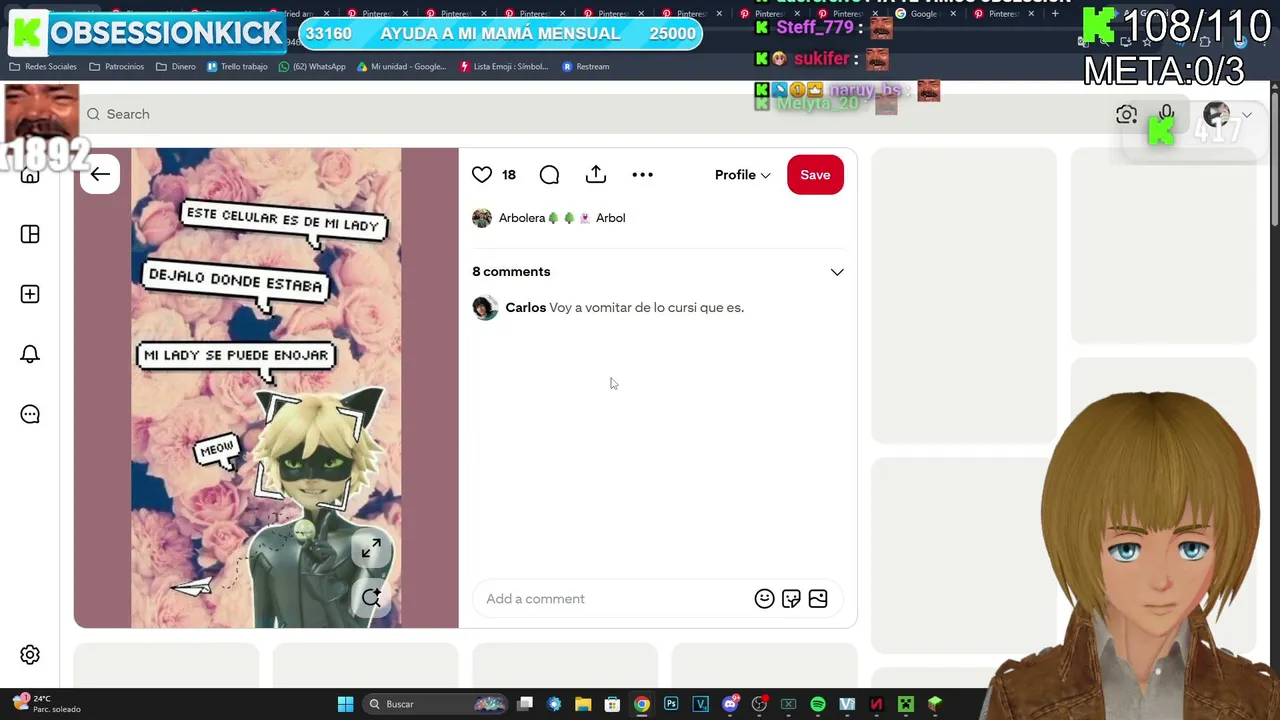Switch to the Google browser tab
1280x720 pixels.
click(924, 14)
